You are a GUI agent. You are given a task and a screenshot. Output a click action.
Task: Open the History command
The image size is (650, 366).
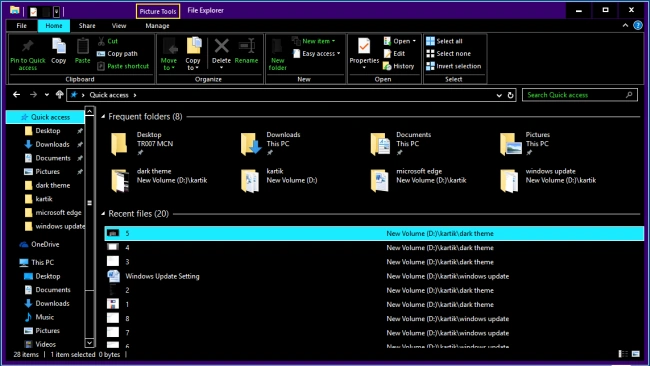pyautogui.click(x=398, y=66)
